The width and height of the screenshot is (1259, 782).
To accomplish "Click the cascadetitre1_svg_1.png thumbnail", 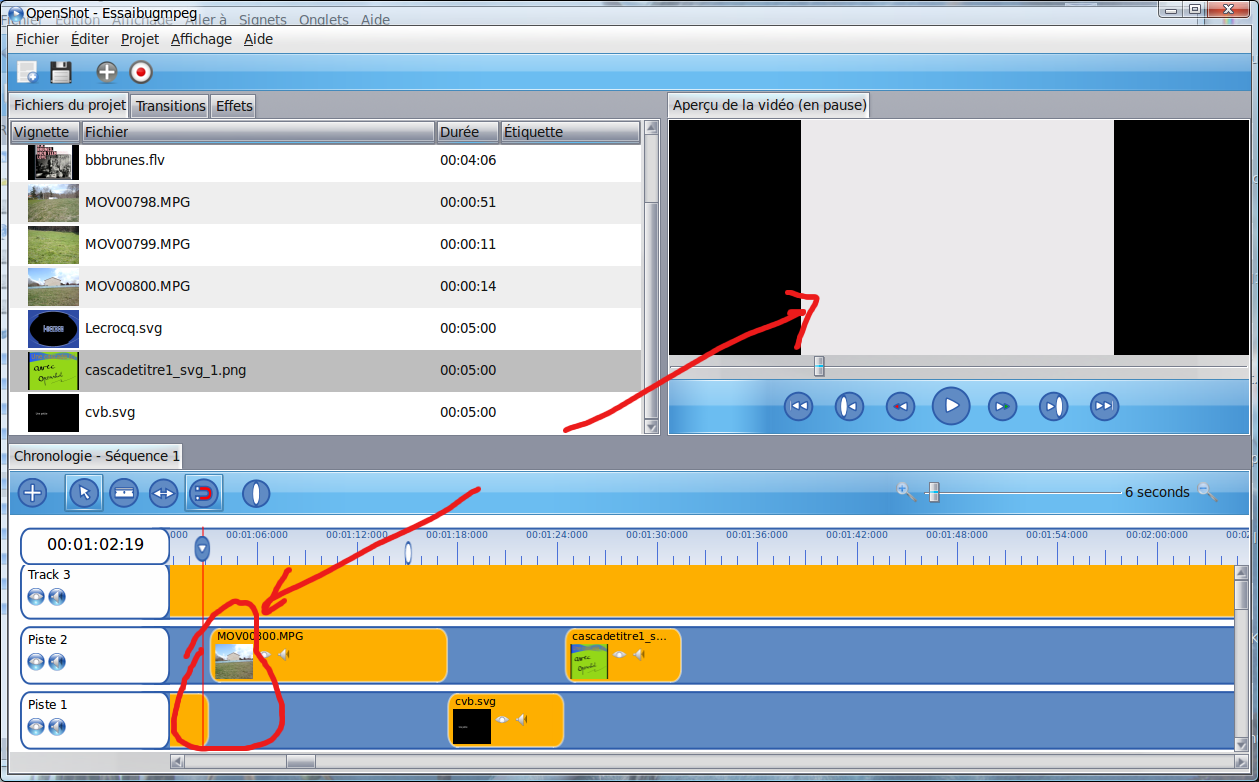I will (53, 370).
